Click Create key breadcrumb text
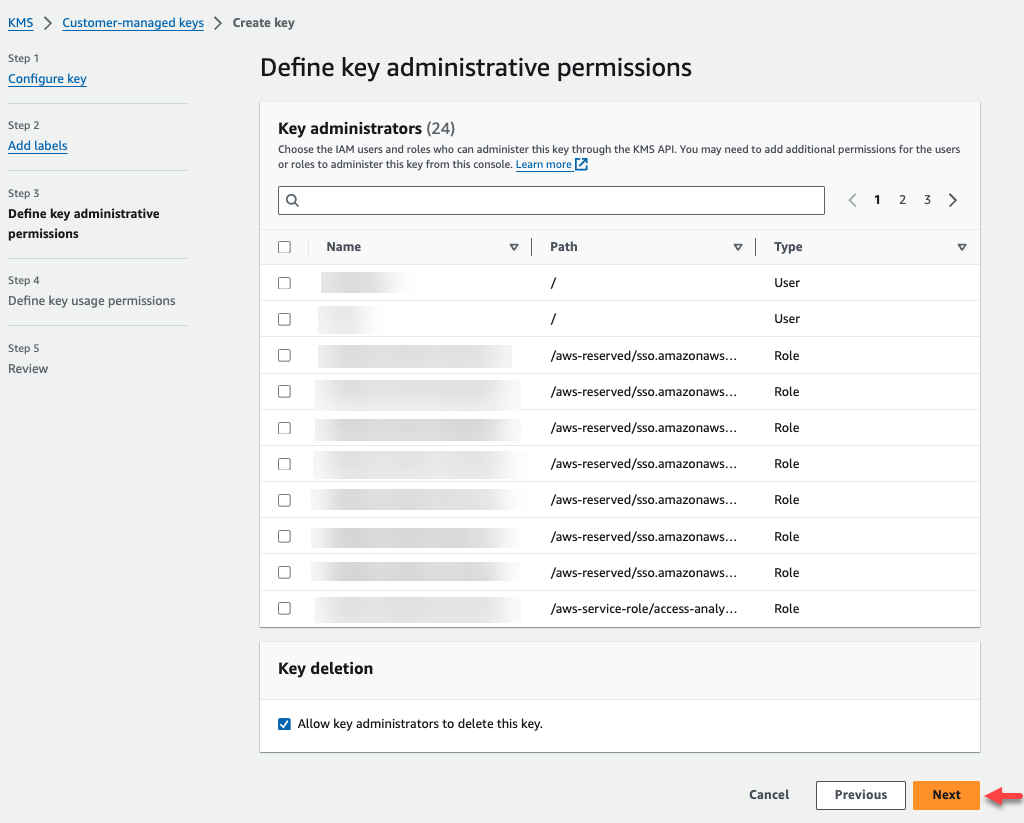The image size is (1024, 823). click(264, 23)
